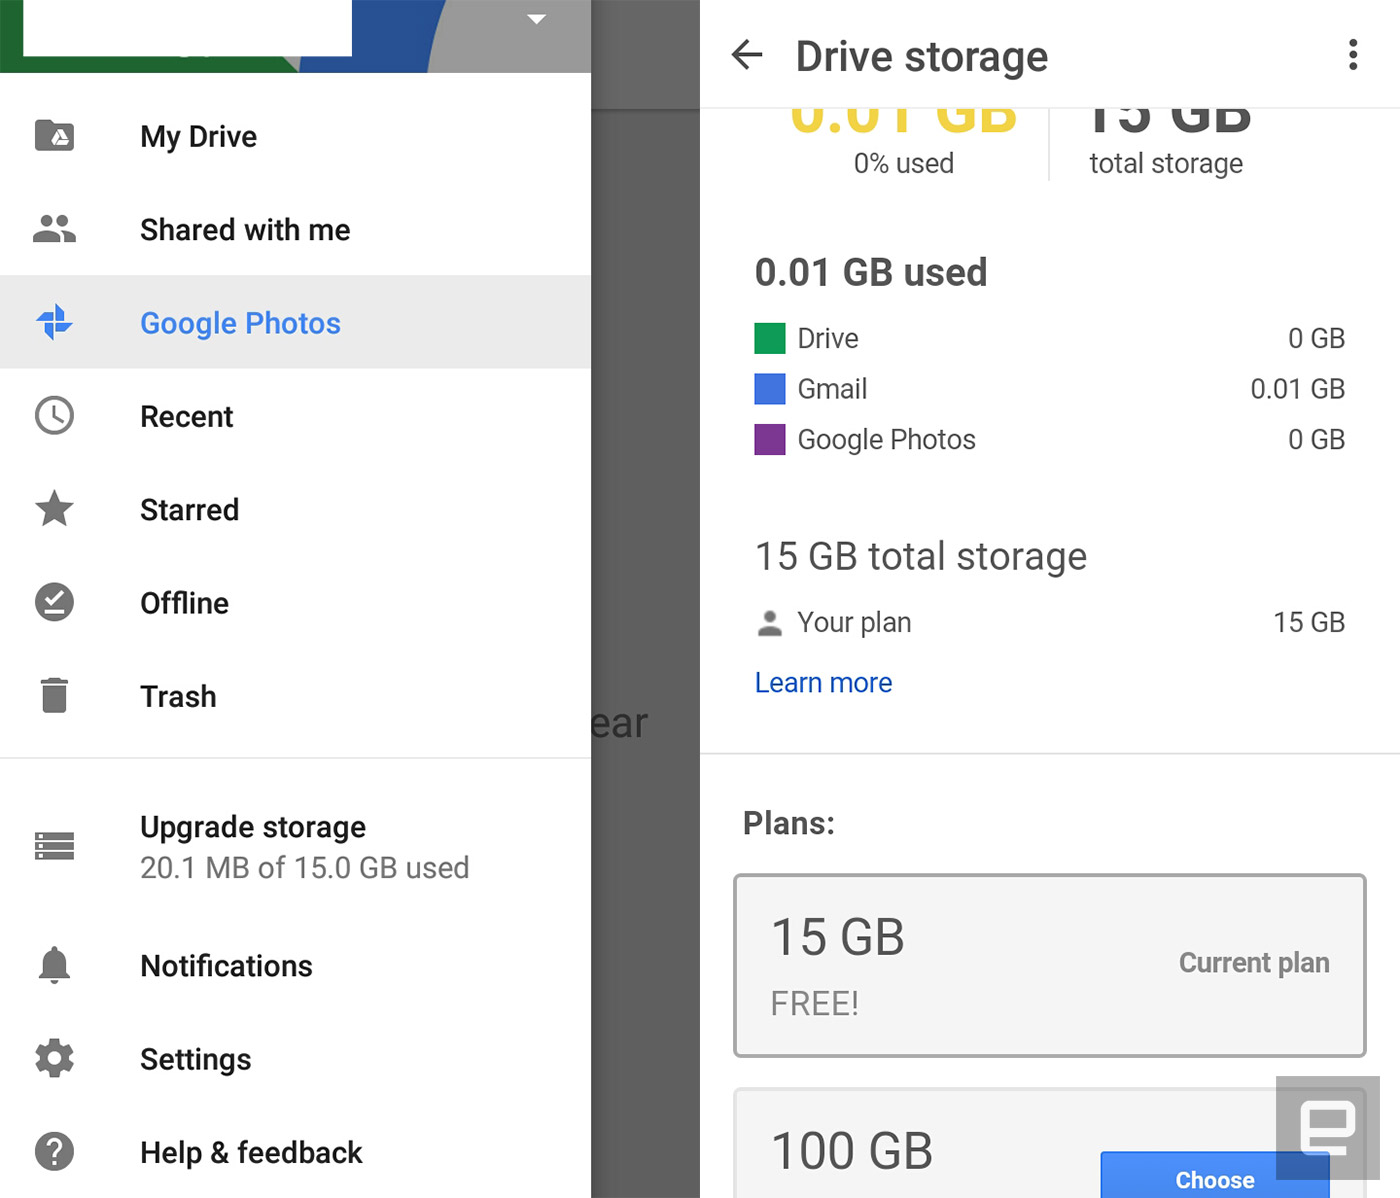Image resolution: width=1400 pixels, height=1198 pixels.
Task: Open Settings gear icon
Action: tap(54, 1058)
